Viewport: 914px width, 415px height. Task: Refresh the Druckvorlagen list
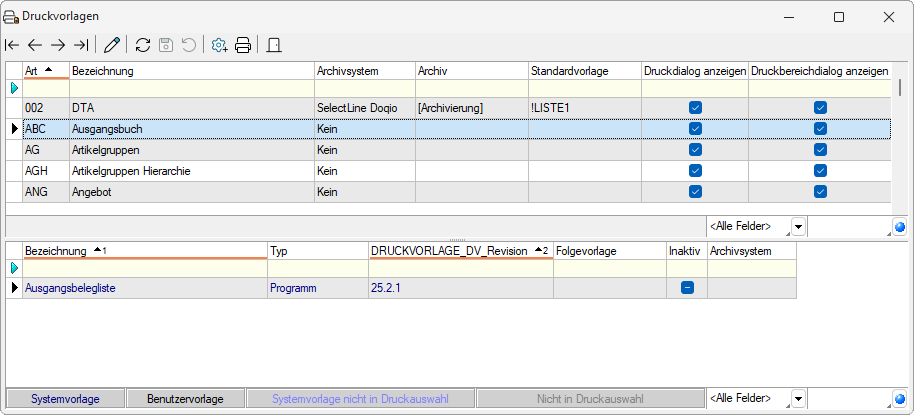143,45
